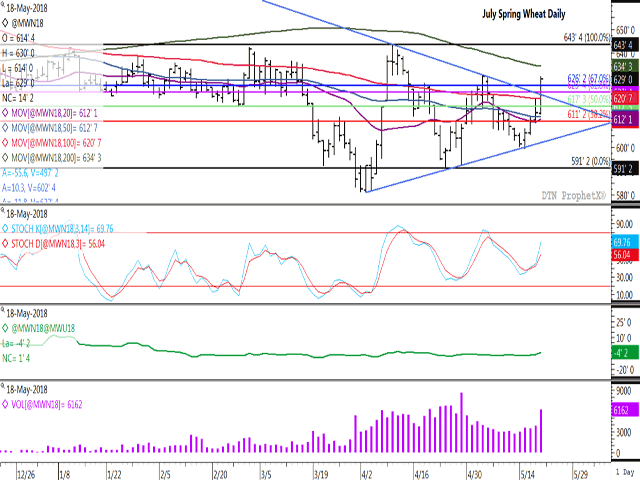Screen dimensions: 640x480
Task: Click the green diamond beside the MOV 200 study
Action: [x=5, y=158]
